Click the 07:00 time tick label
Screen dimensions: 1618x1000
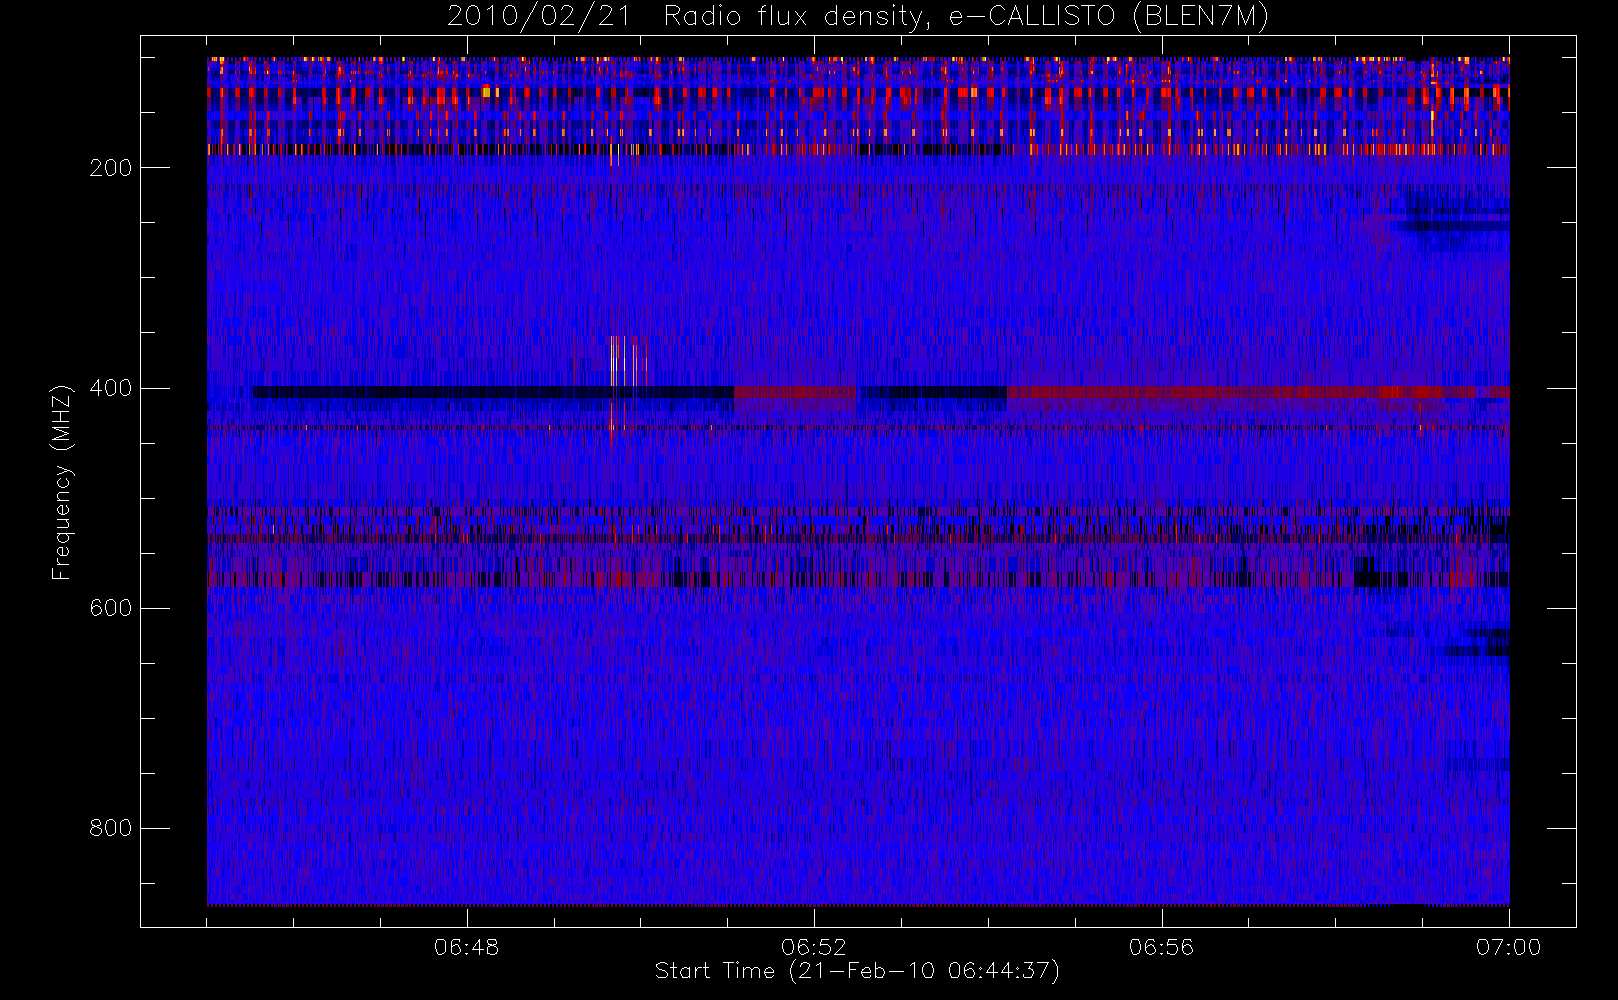click(x=1508, y=947)
